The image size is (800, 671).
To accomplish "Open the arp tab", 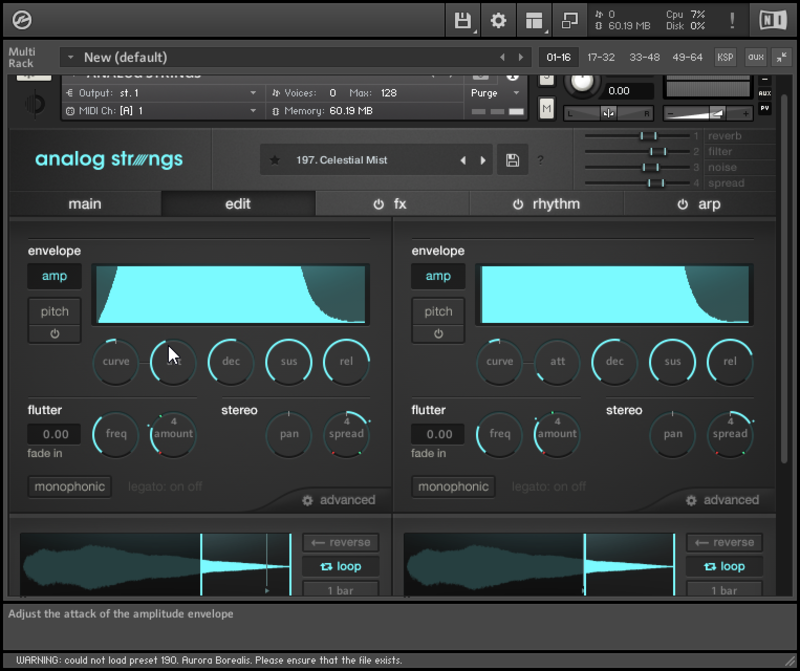I will [x=709, y=204].
